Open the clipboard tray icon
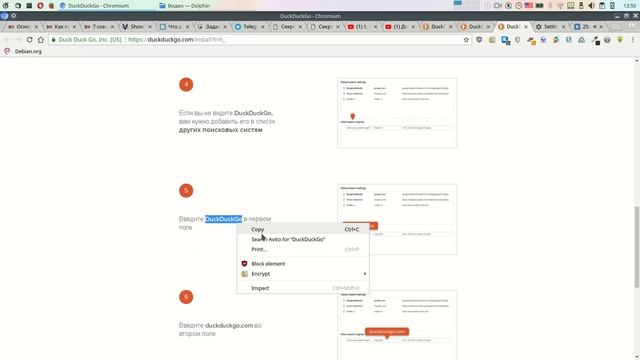The image size is (640, 360). point(602,6)
